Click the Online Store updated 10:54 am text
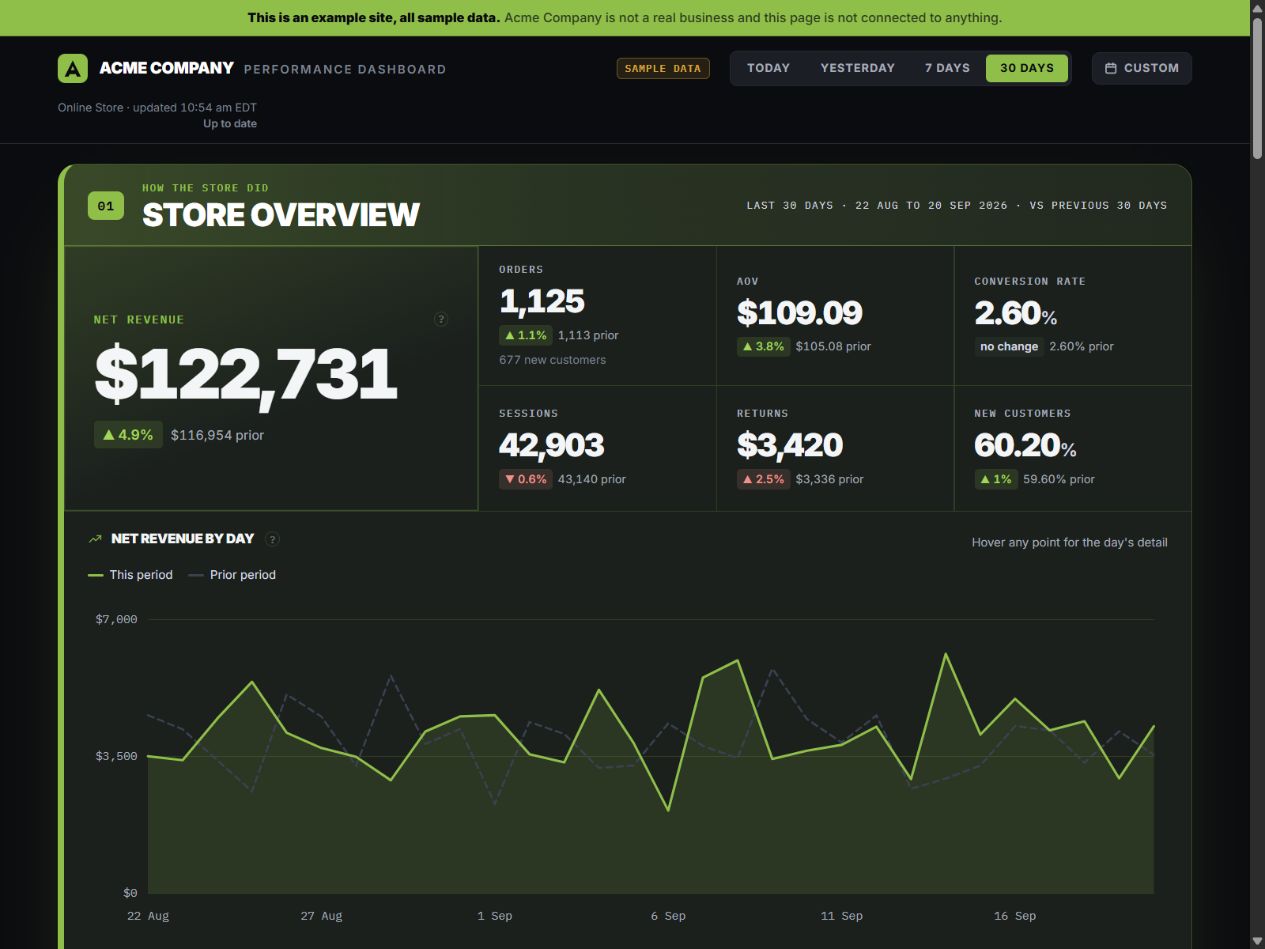 click(157, 107)
